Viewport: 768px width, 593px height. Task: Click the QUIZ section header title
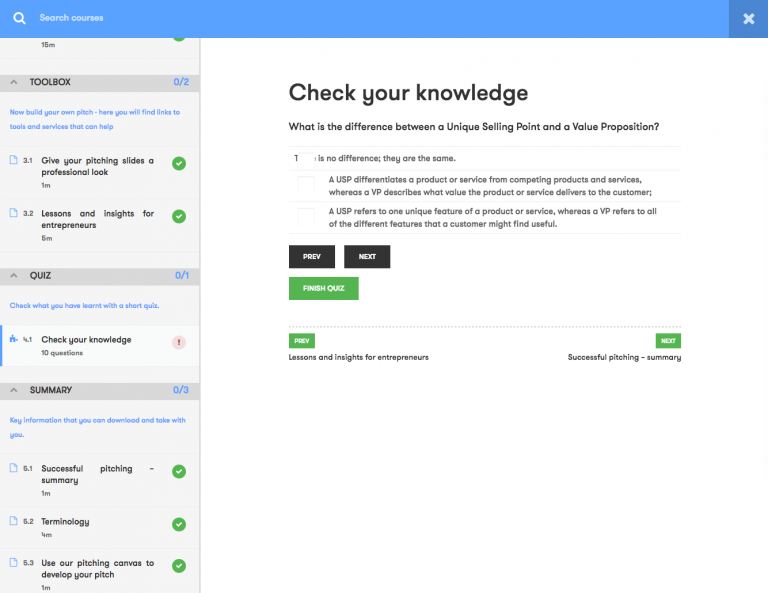coord(40,275)
